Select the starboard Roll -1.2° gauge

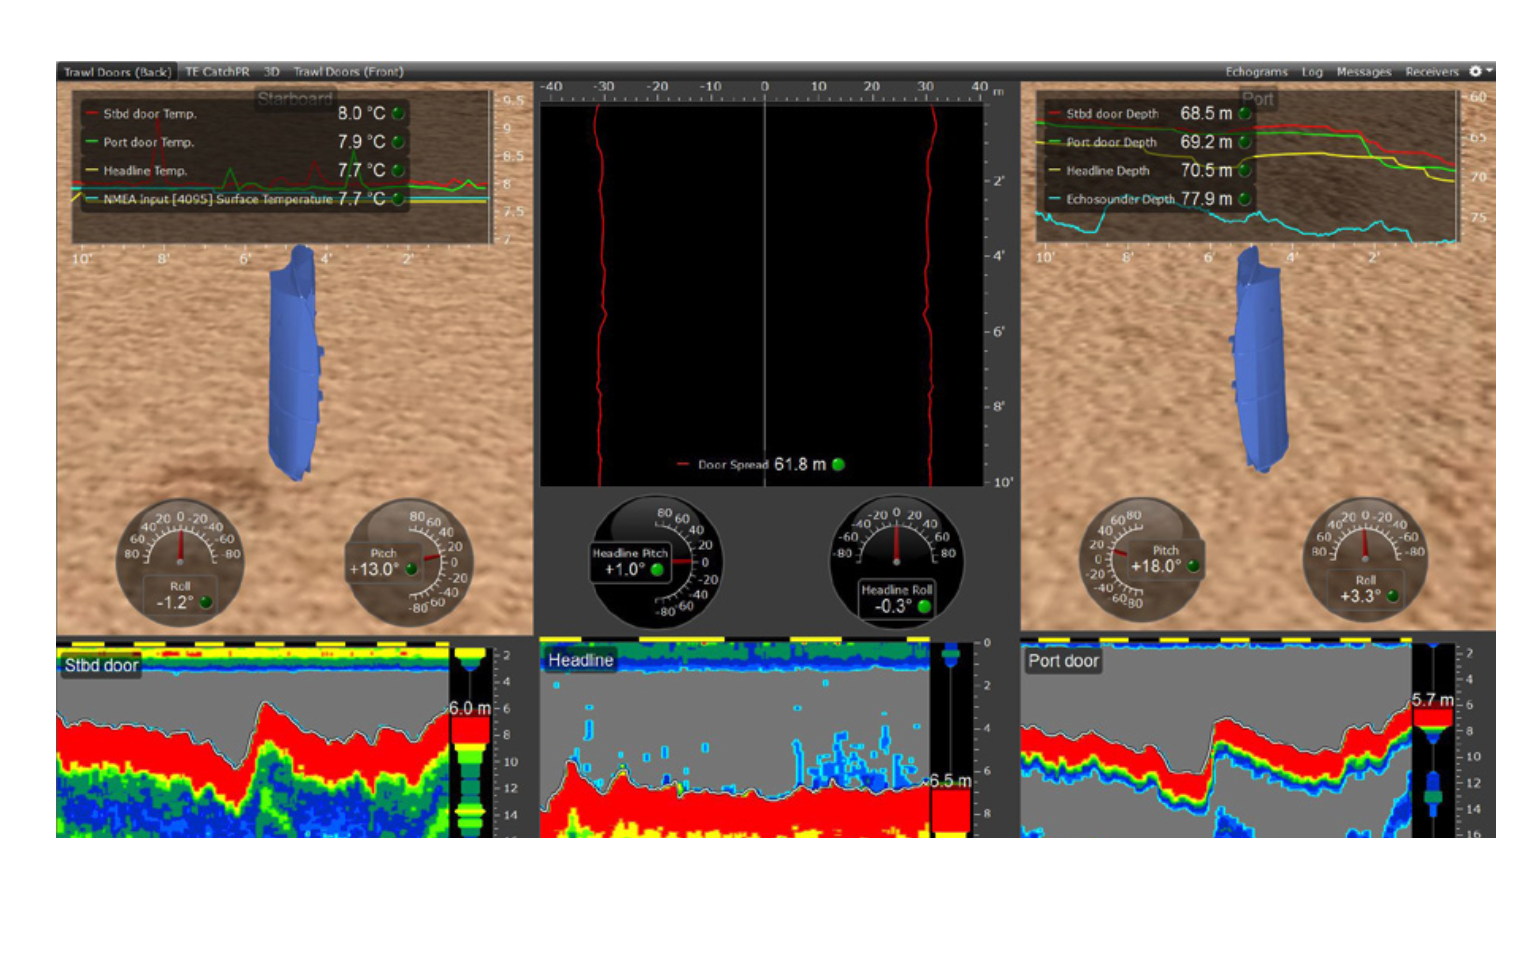point(180,562)
